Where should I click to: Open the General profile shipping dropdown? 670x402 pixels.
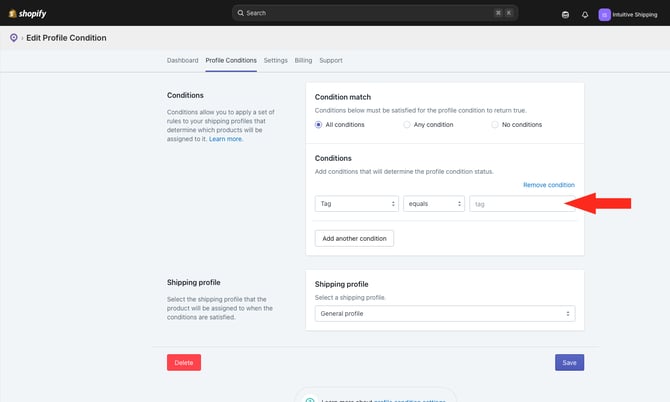(445, 314)
